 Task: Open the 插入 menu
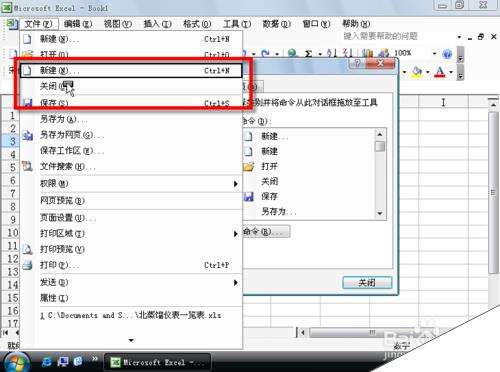[157, 24]
